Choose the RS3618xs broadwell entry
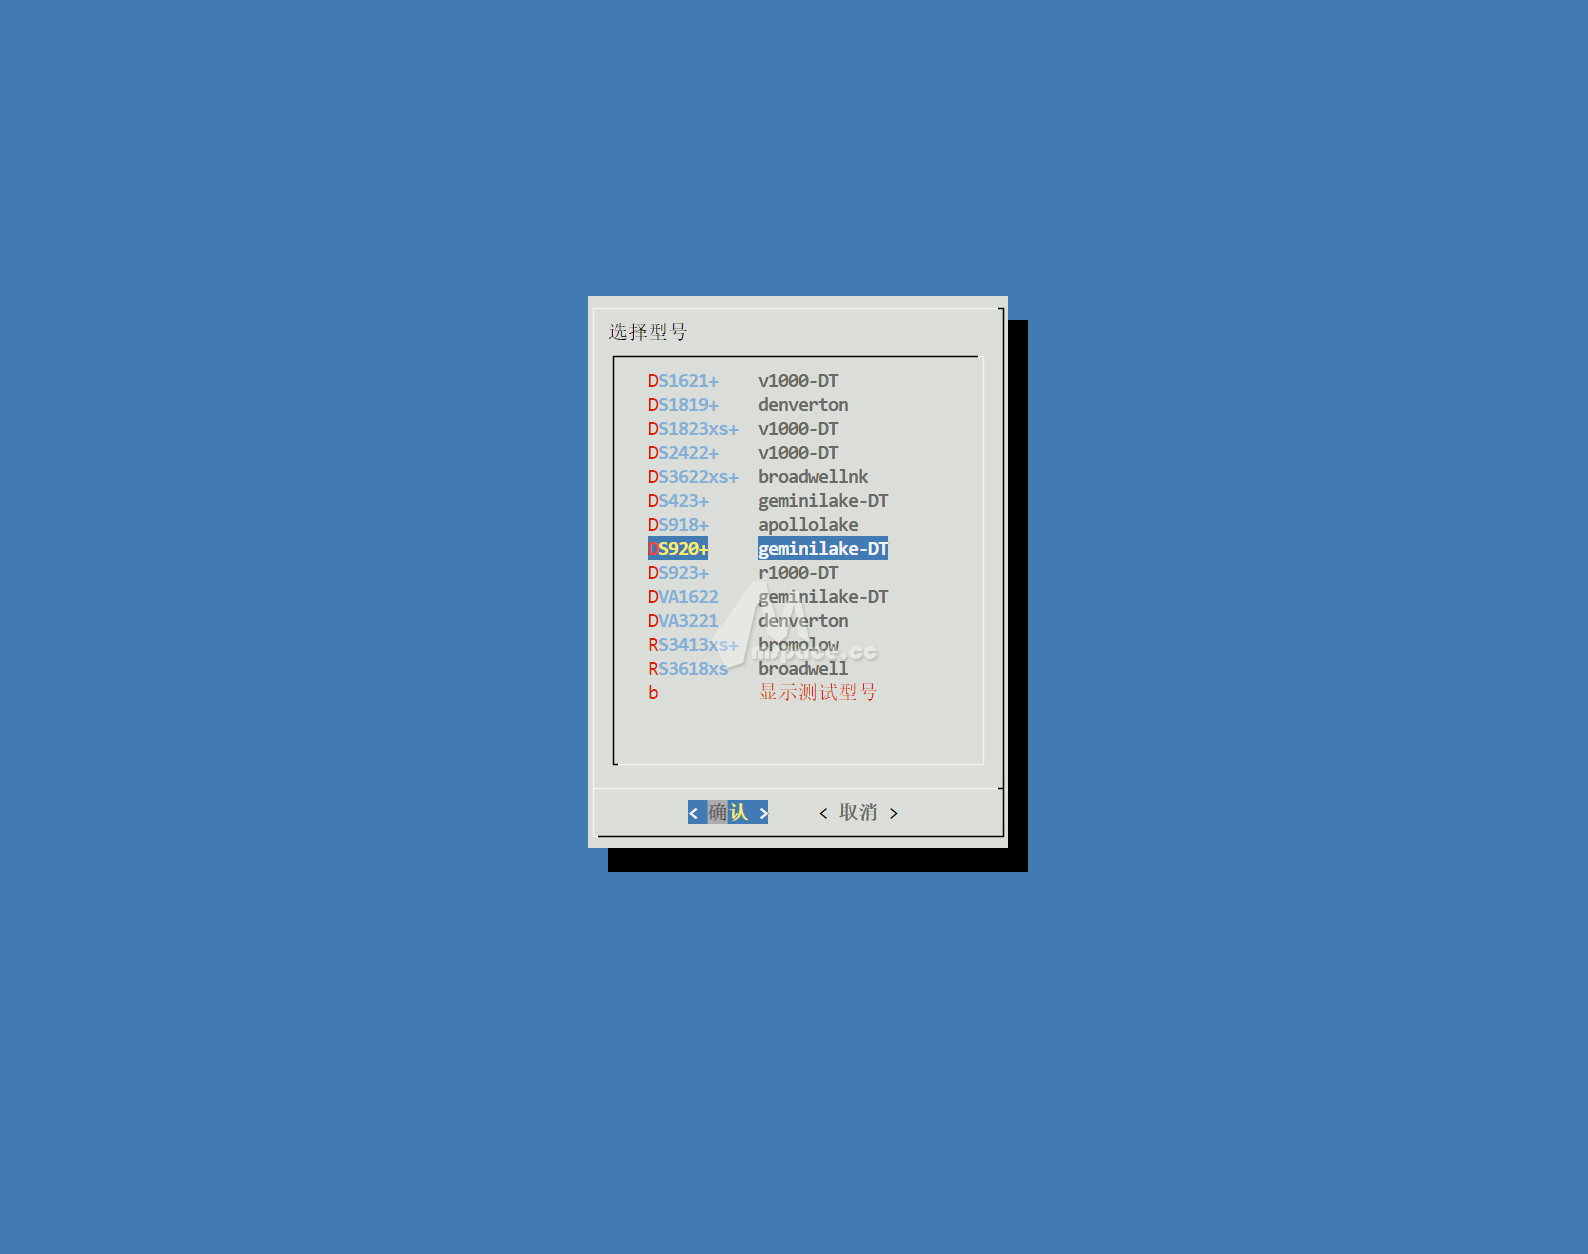Image resolution: width=1588 pixels, height=1254 pixels. (748, 669)
